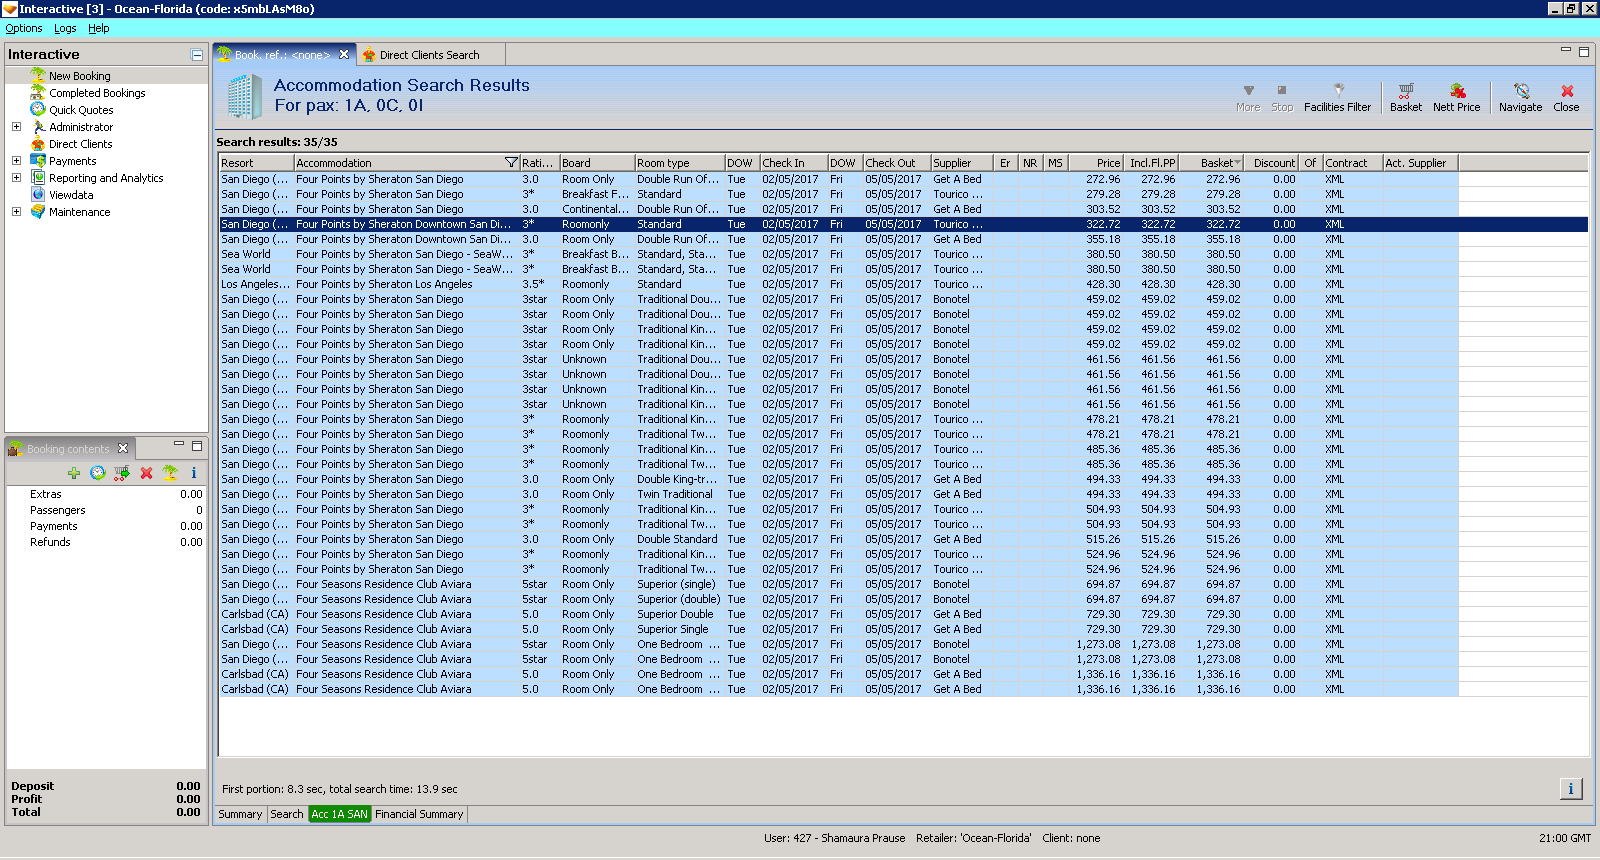1600x860 pixels.
Task: Sort by the Contract column header
Action: click(1353, 163)
